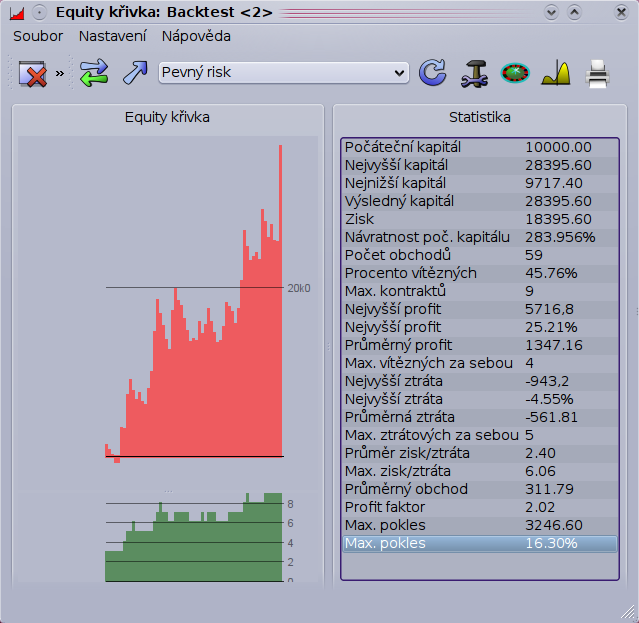Viewport: 639px width, 623px height.
Task: Click the green contracts count chart
Action: click(194, 537)
